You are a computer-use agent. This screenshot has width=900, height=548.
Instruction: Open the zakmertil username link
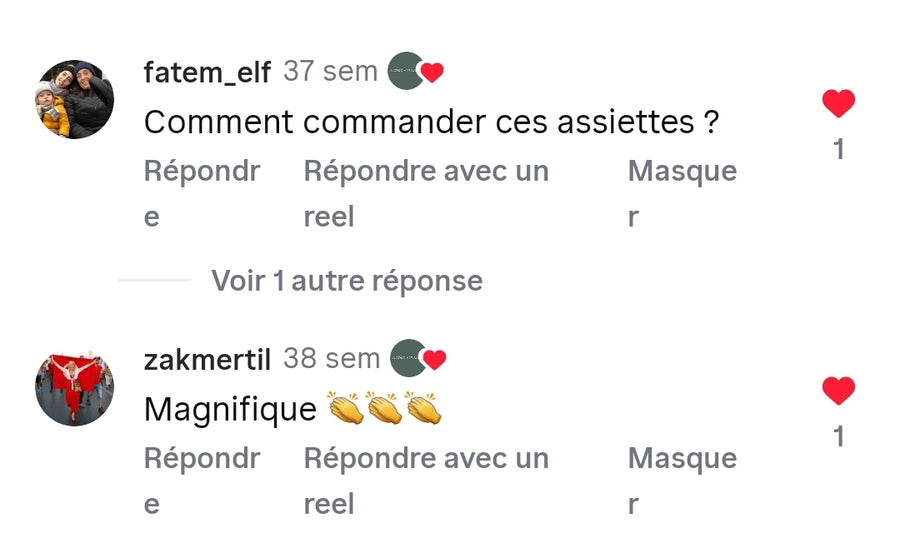click(207, 360)
